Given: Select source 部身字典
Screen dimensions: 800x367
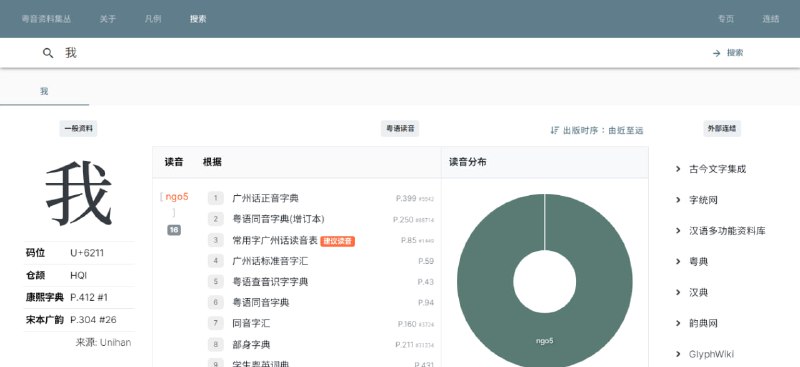Looking at the screenshot, I should [x=251, y=345].
